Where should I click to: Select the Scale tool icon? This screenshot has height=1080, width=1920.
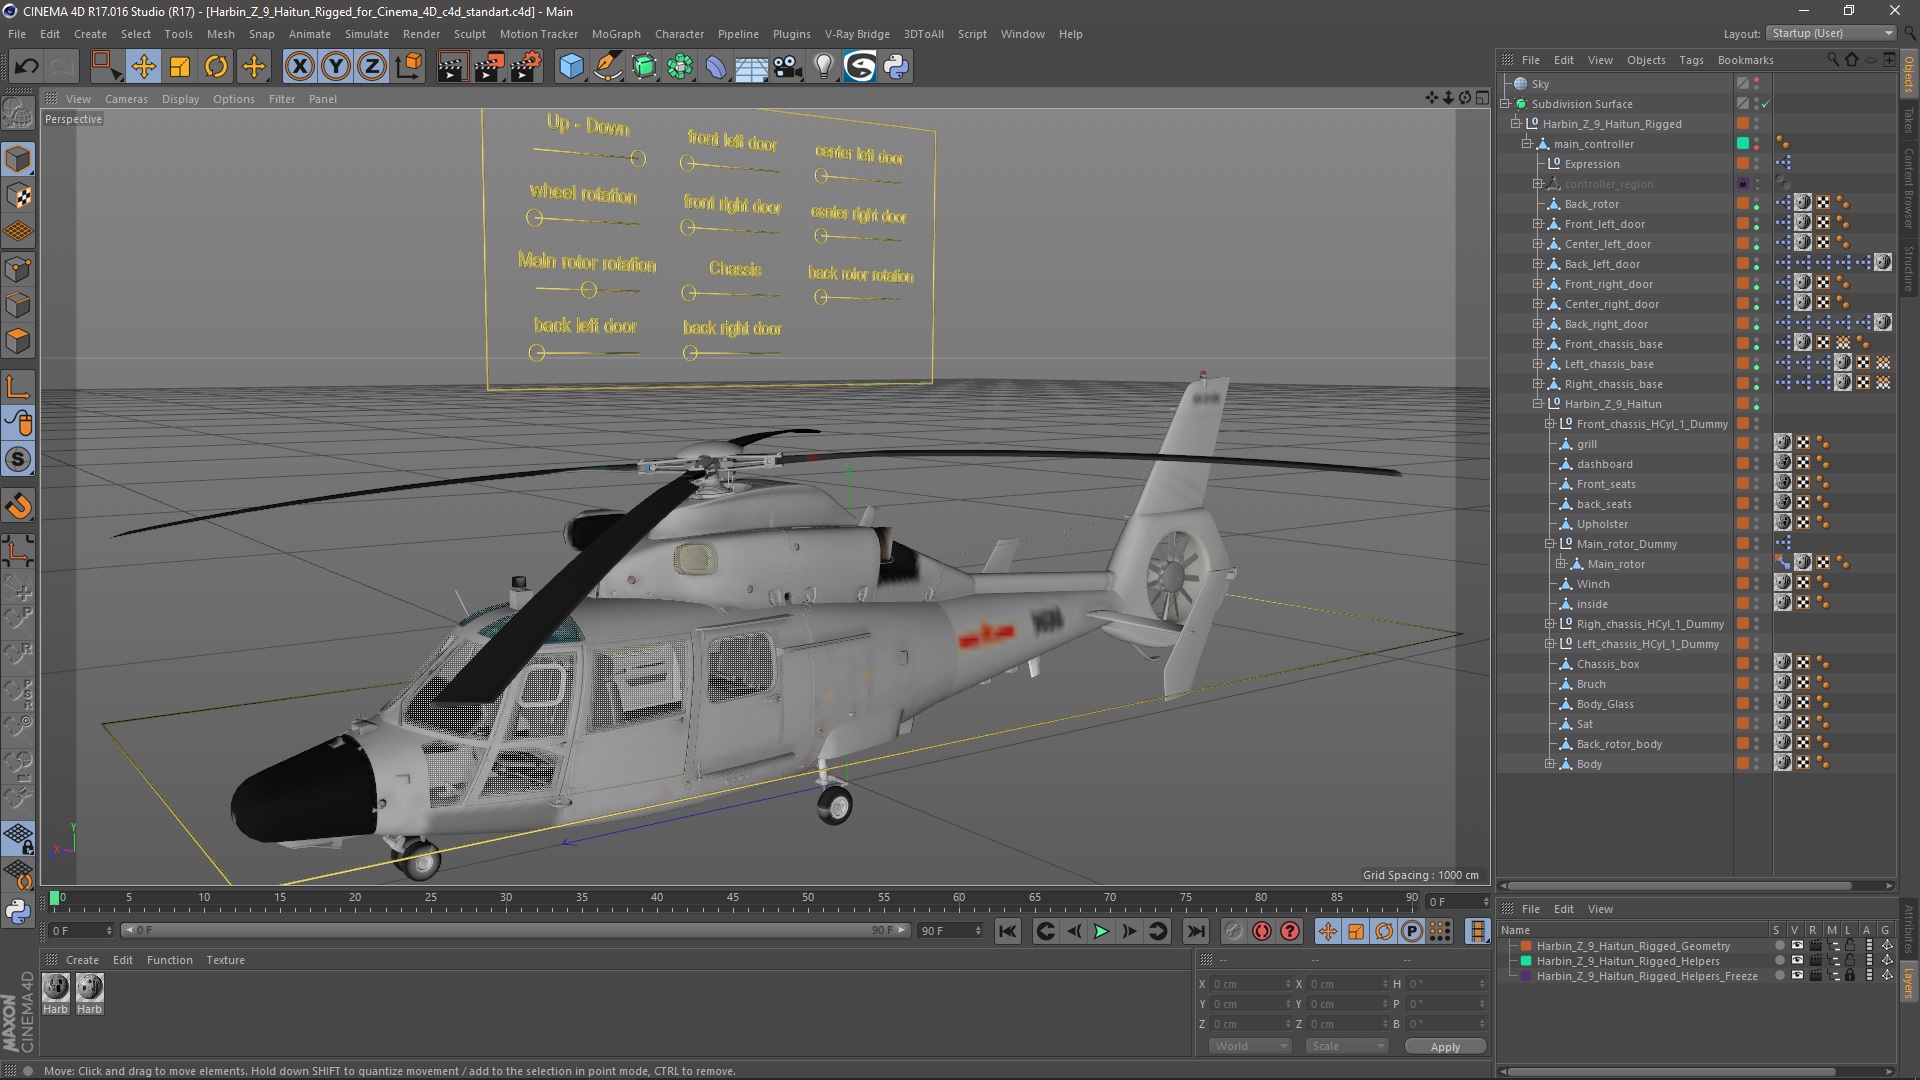click(x=180, y=67)
